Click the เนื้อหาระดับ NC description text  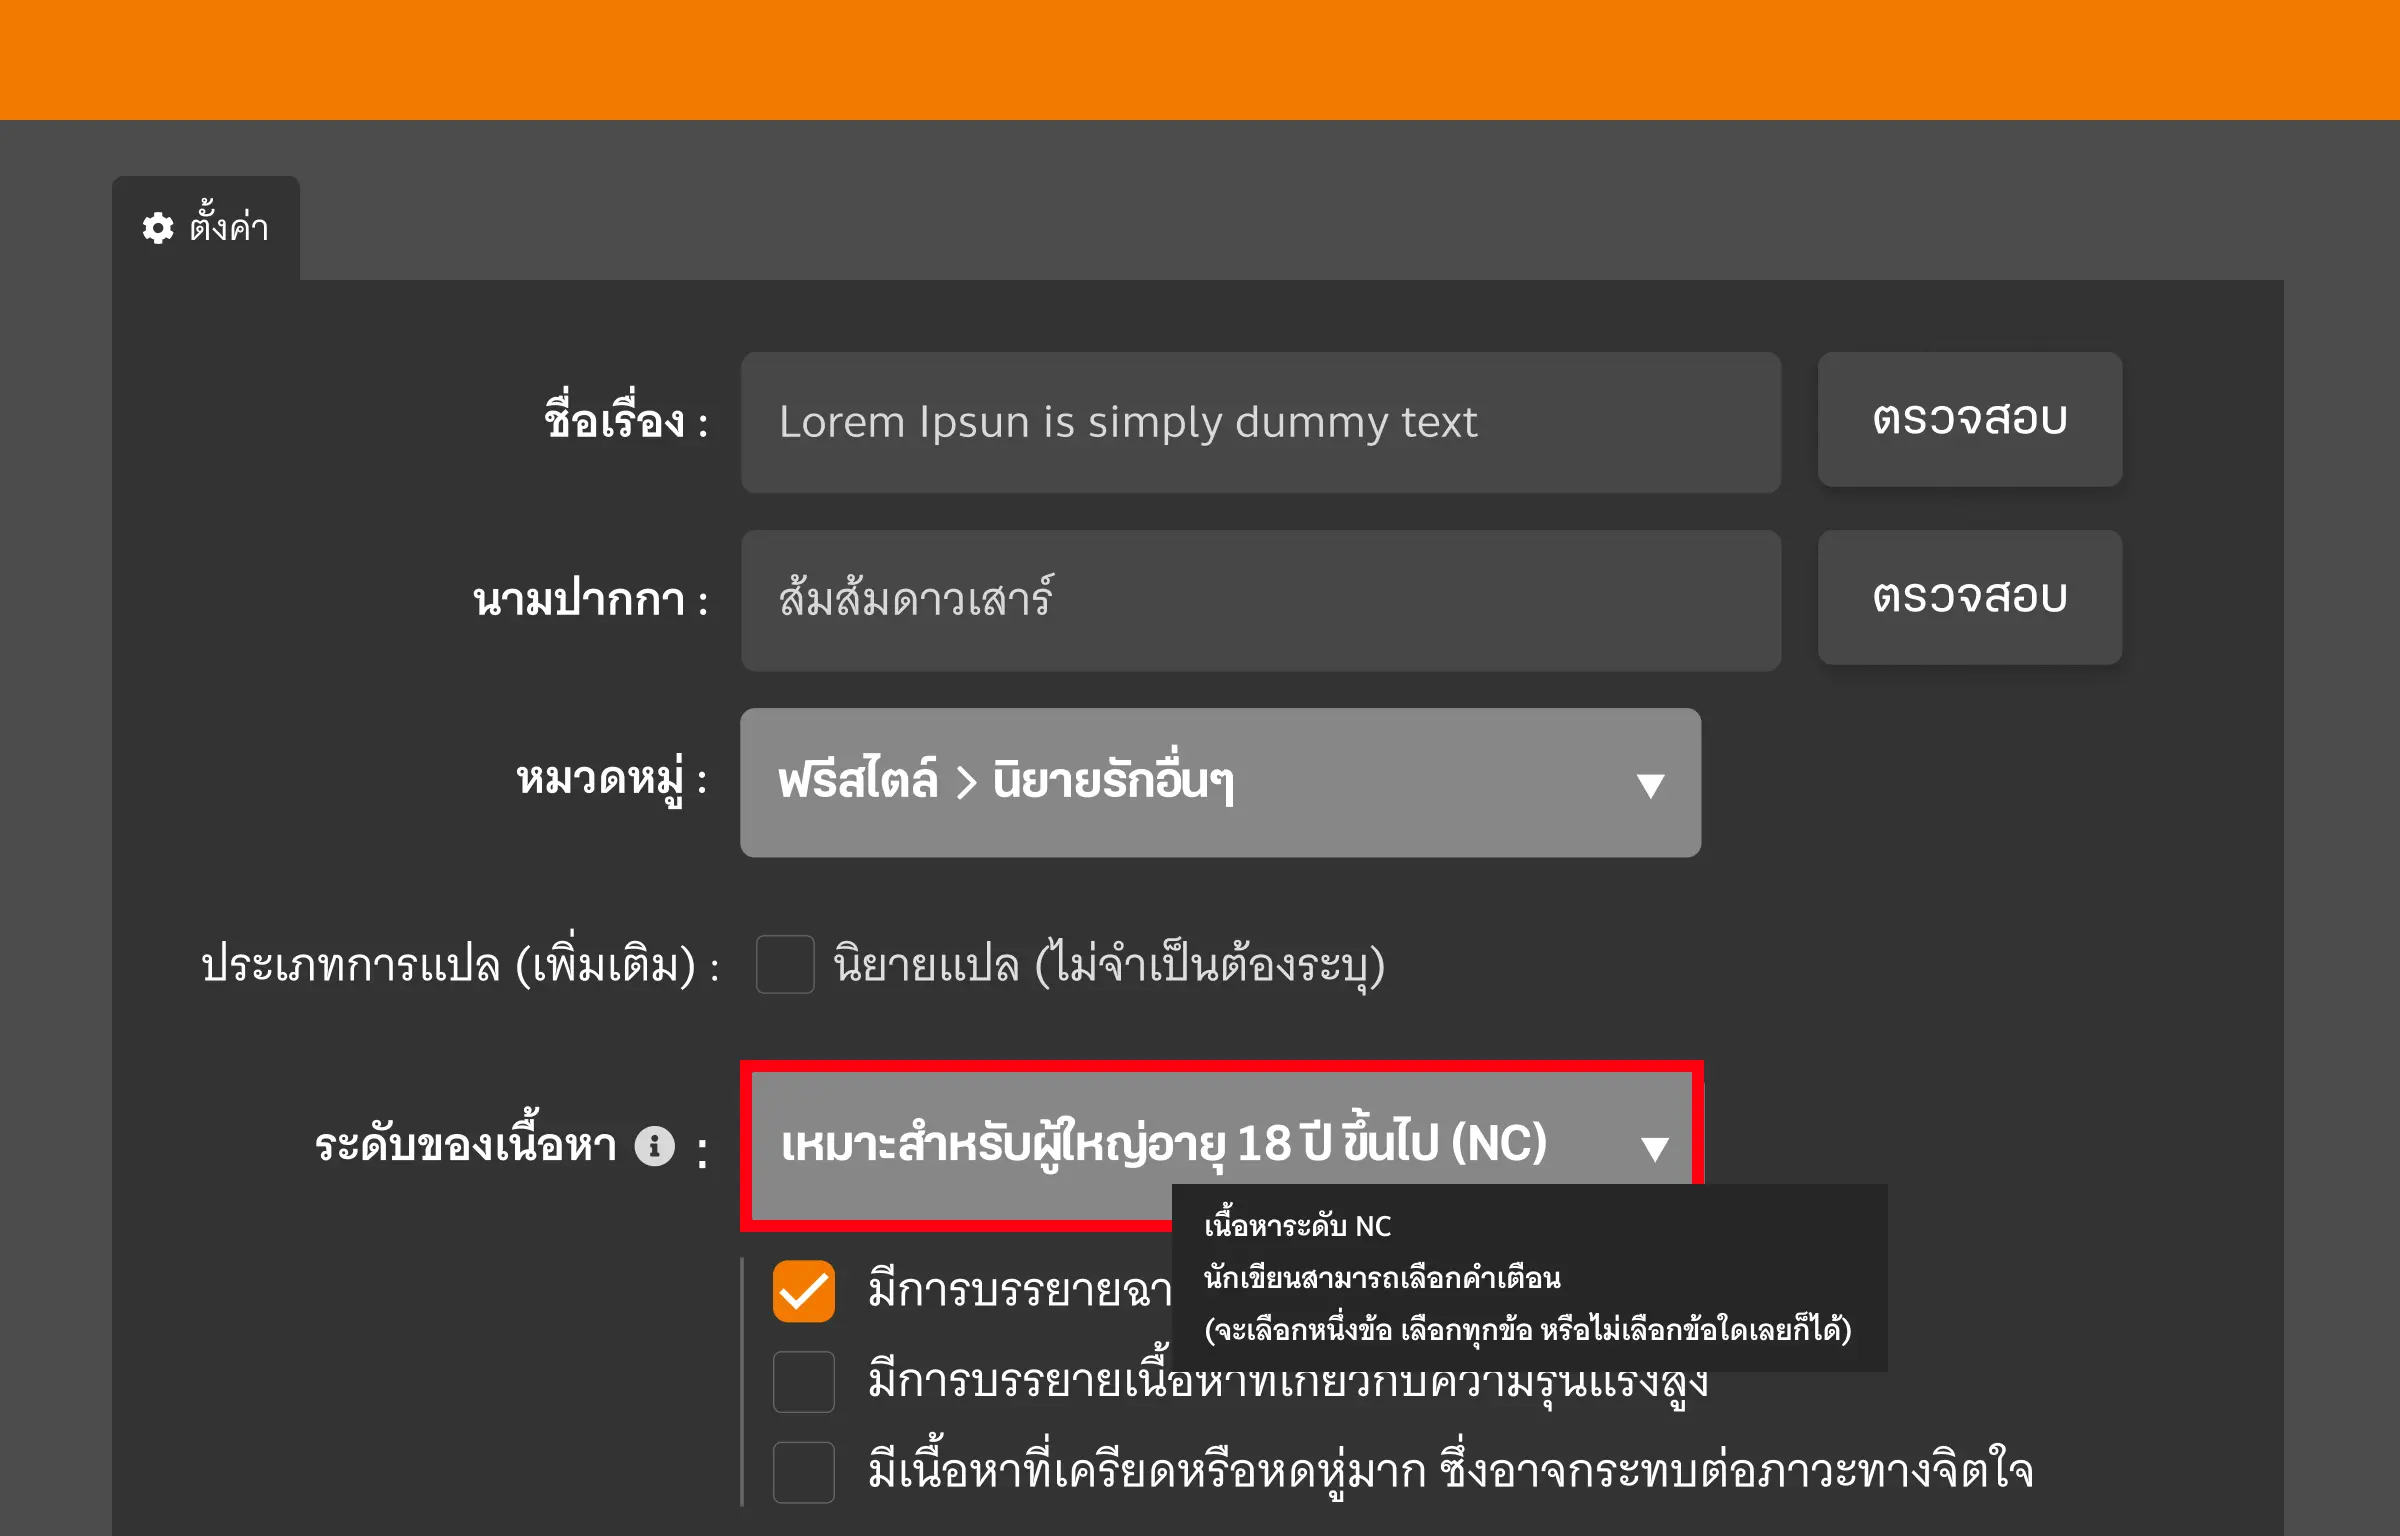pyautogui.click(x=1296, y=1227)
